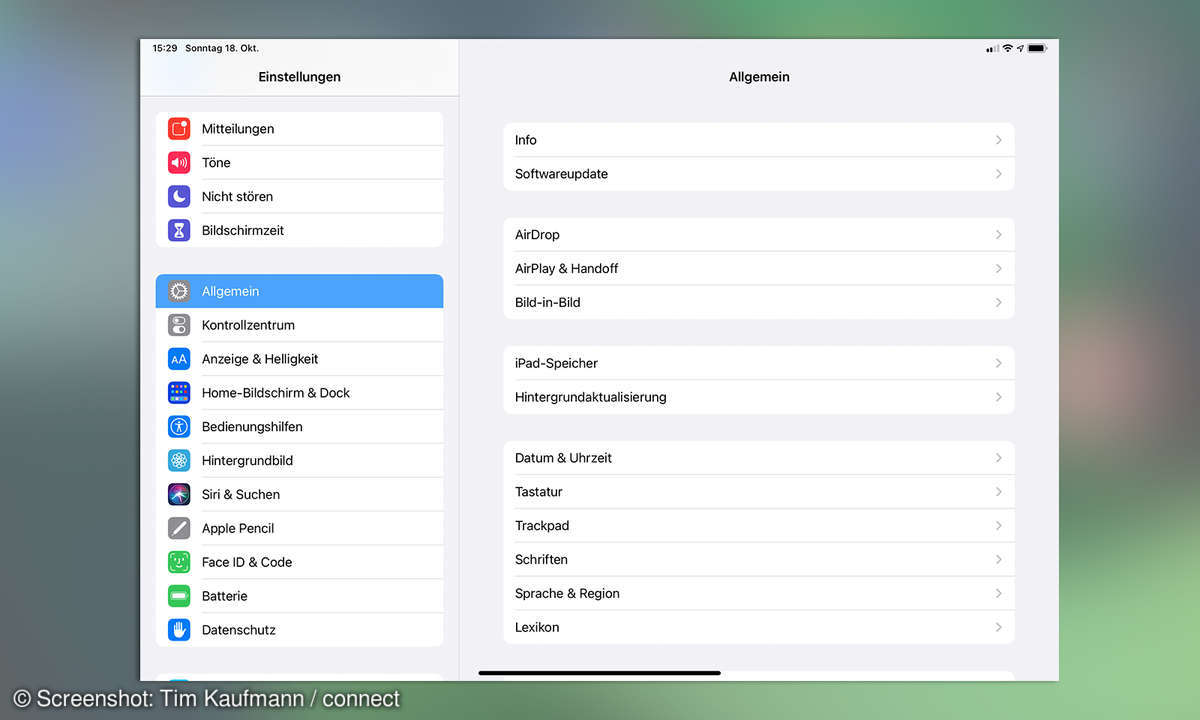The image size is (1200, 720).
Task: Open chevron on the Tastatur row
Action: 998,492
